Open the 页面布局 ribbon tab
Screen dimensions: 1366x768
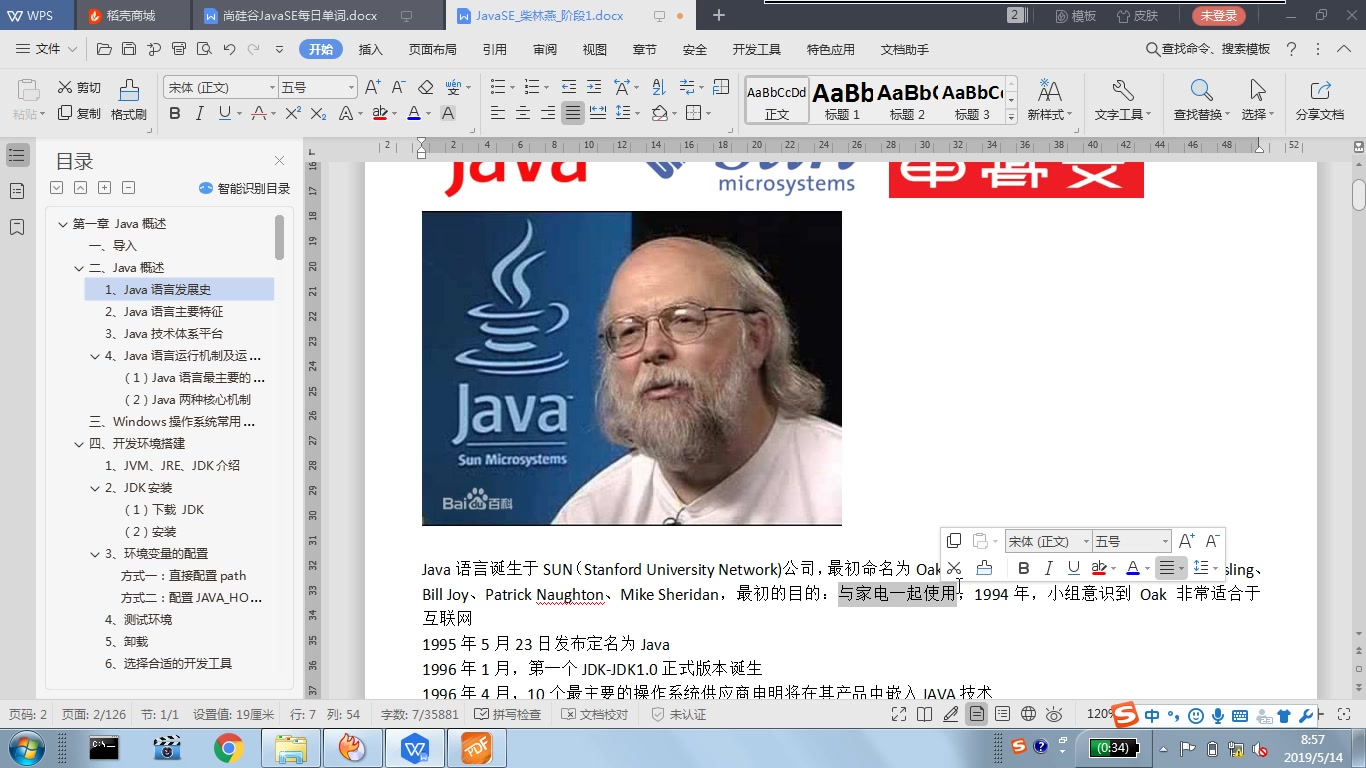click(x=433, y=49)
